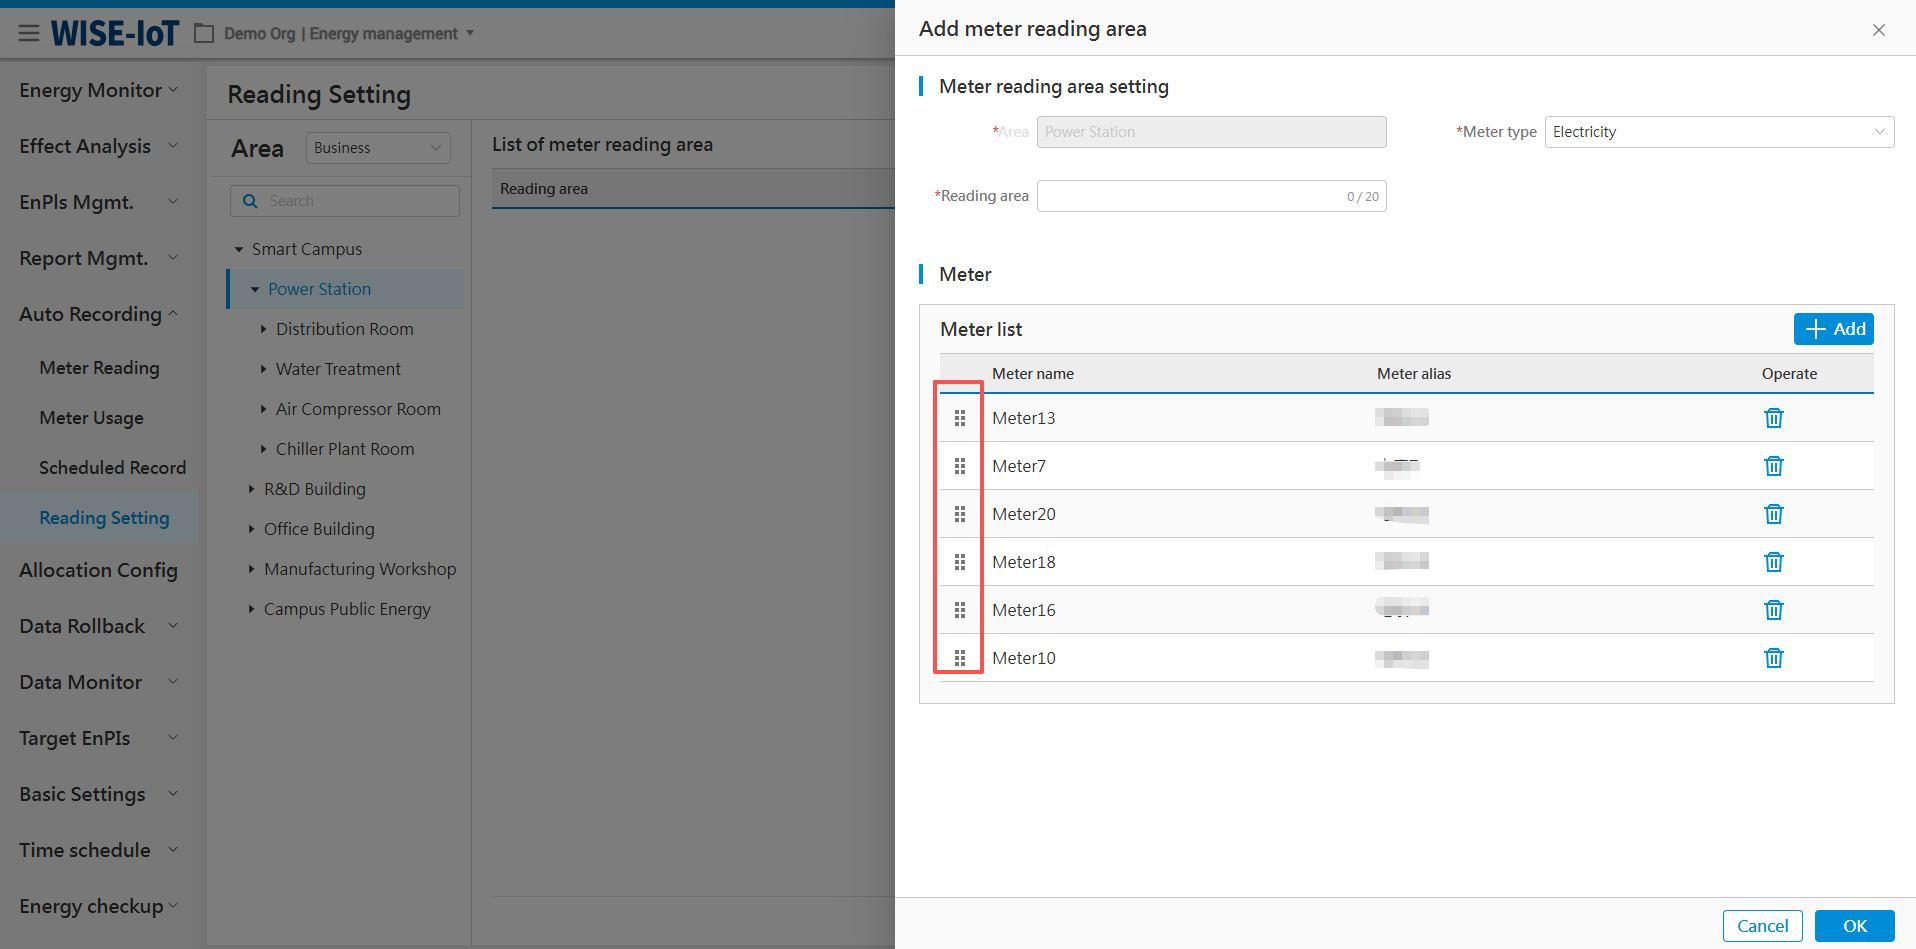Click the Add button in Meter list
Image resolution: width=1916 pixels, height=949 pixels.
(1833, 329)
